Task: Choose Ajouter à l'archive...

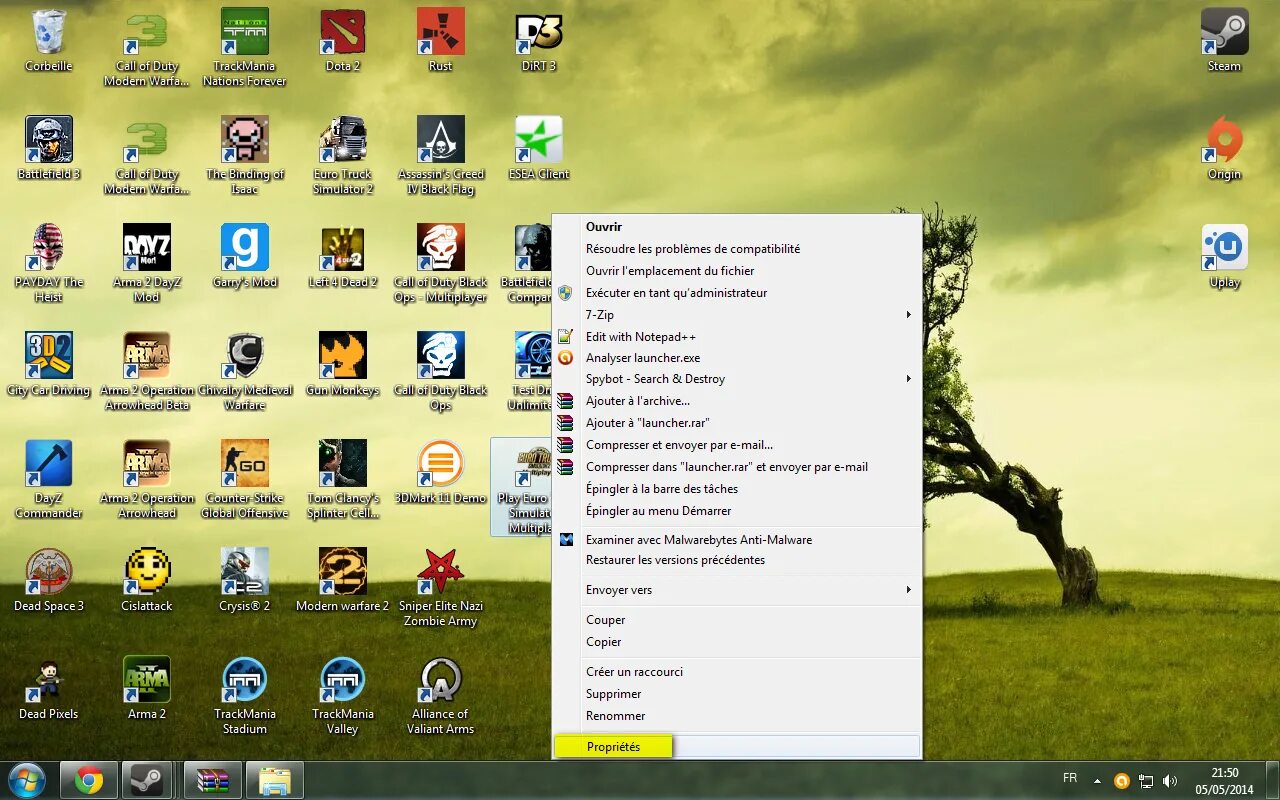Action: (736, 401)
